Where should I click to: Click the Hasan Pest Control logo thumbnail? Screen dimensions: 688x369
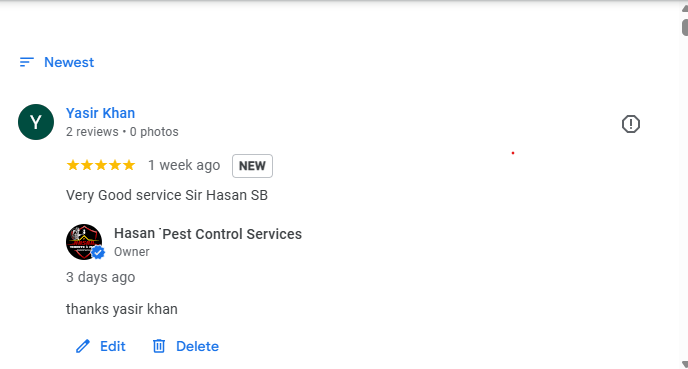point(84,242)
